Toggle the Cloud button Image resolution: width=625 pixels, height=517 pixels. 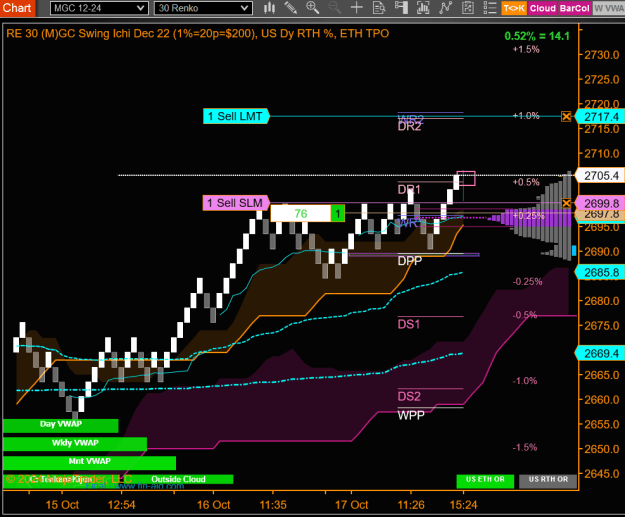542,8
